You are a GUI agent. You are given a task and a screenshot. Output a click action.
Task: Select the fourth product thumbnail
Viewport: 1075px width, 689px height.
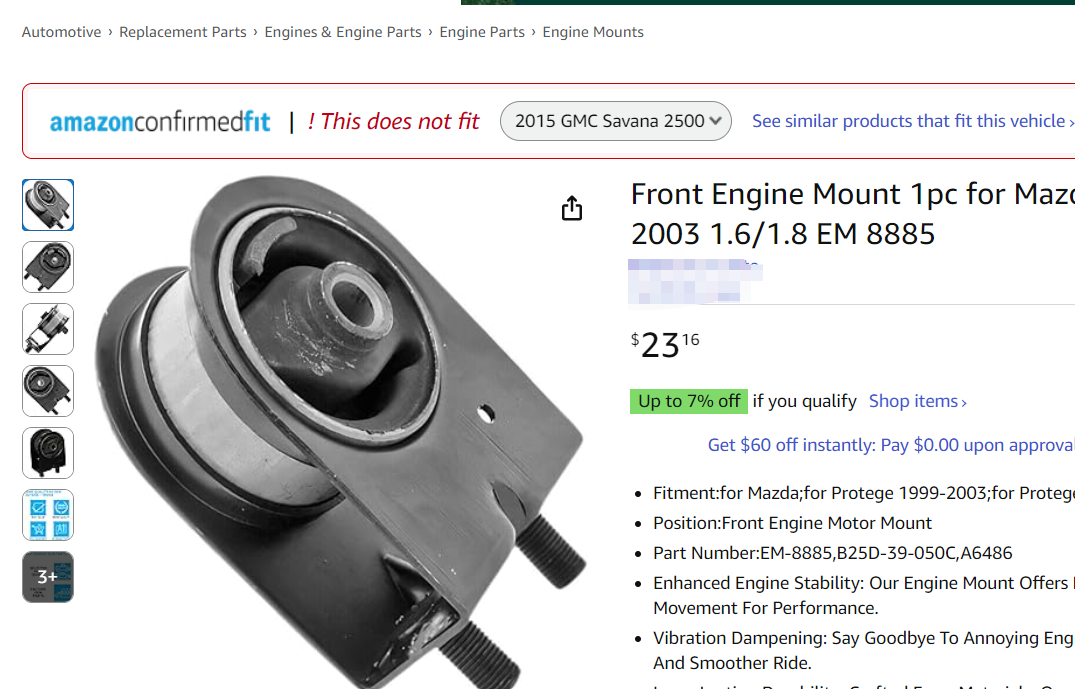click(48, 391)
